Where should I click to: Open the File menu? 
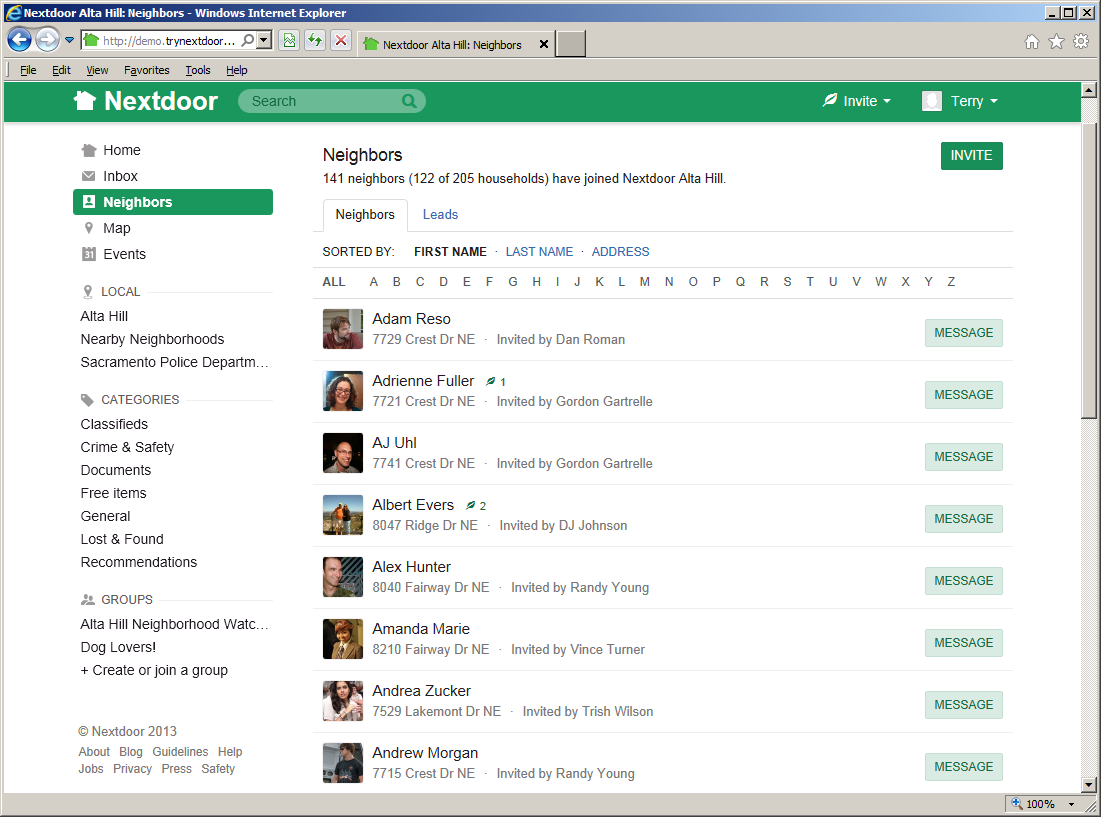[x=28, y=70]
